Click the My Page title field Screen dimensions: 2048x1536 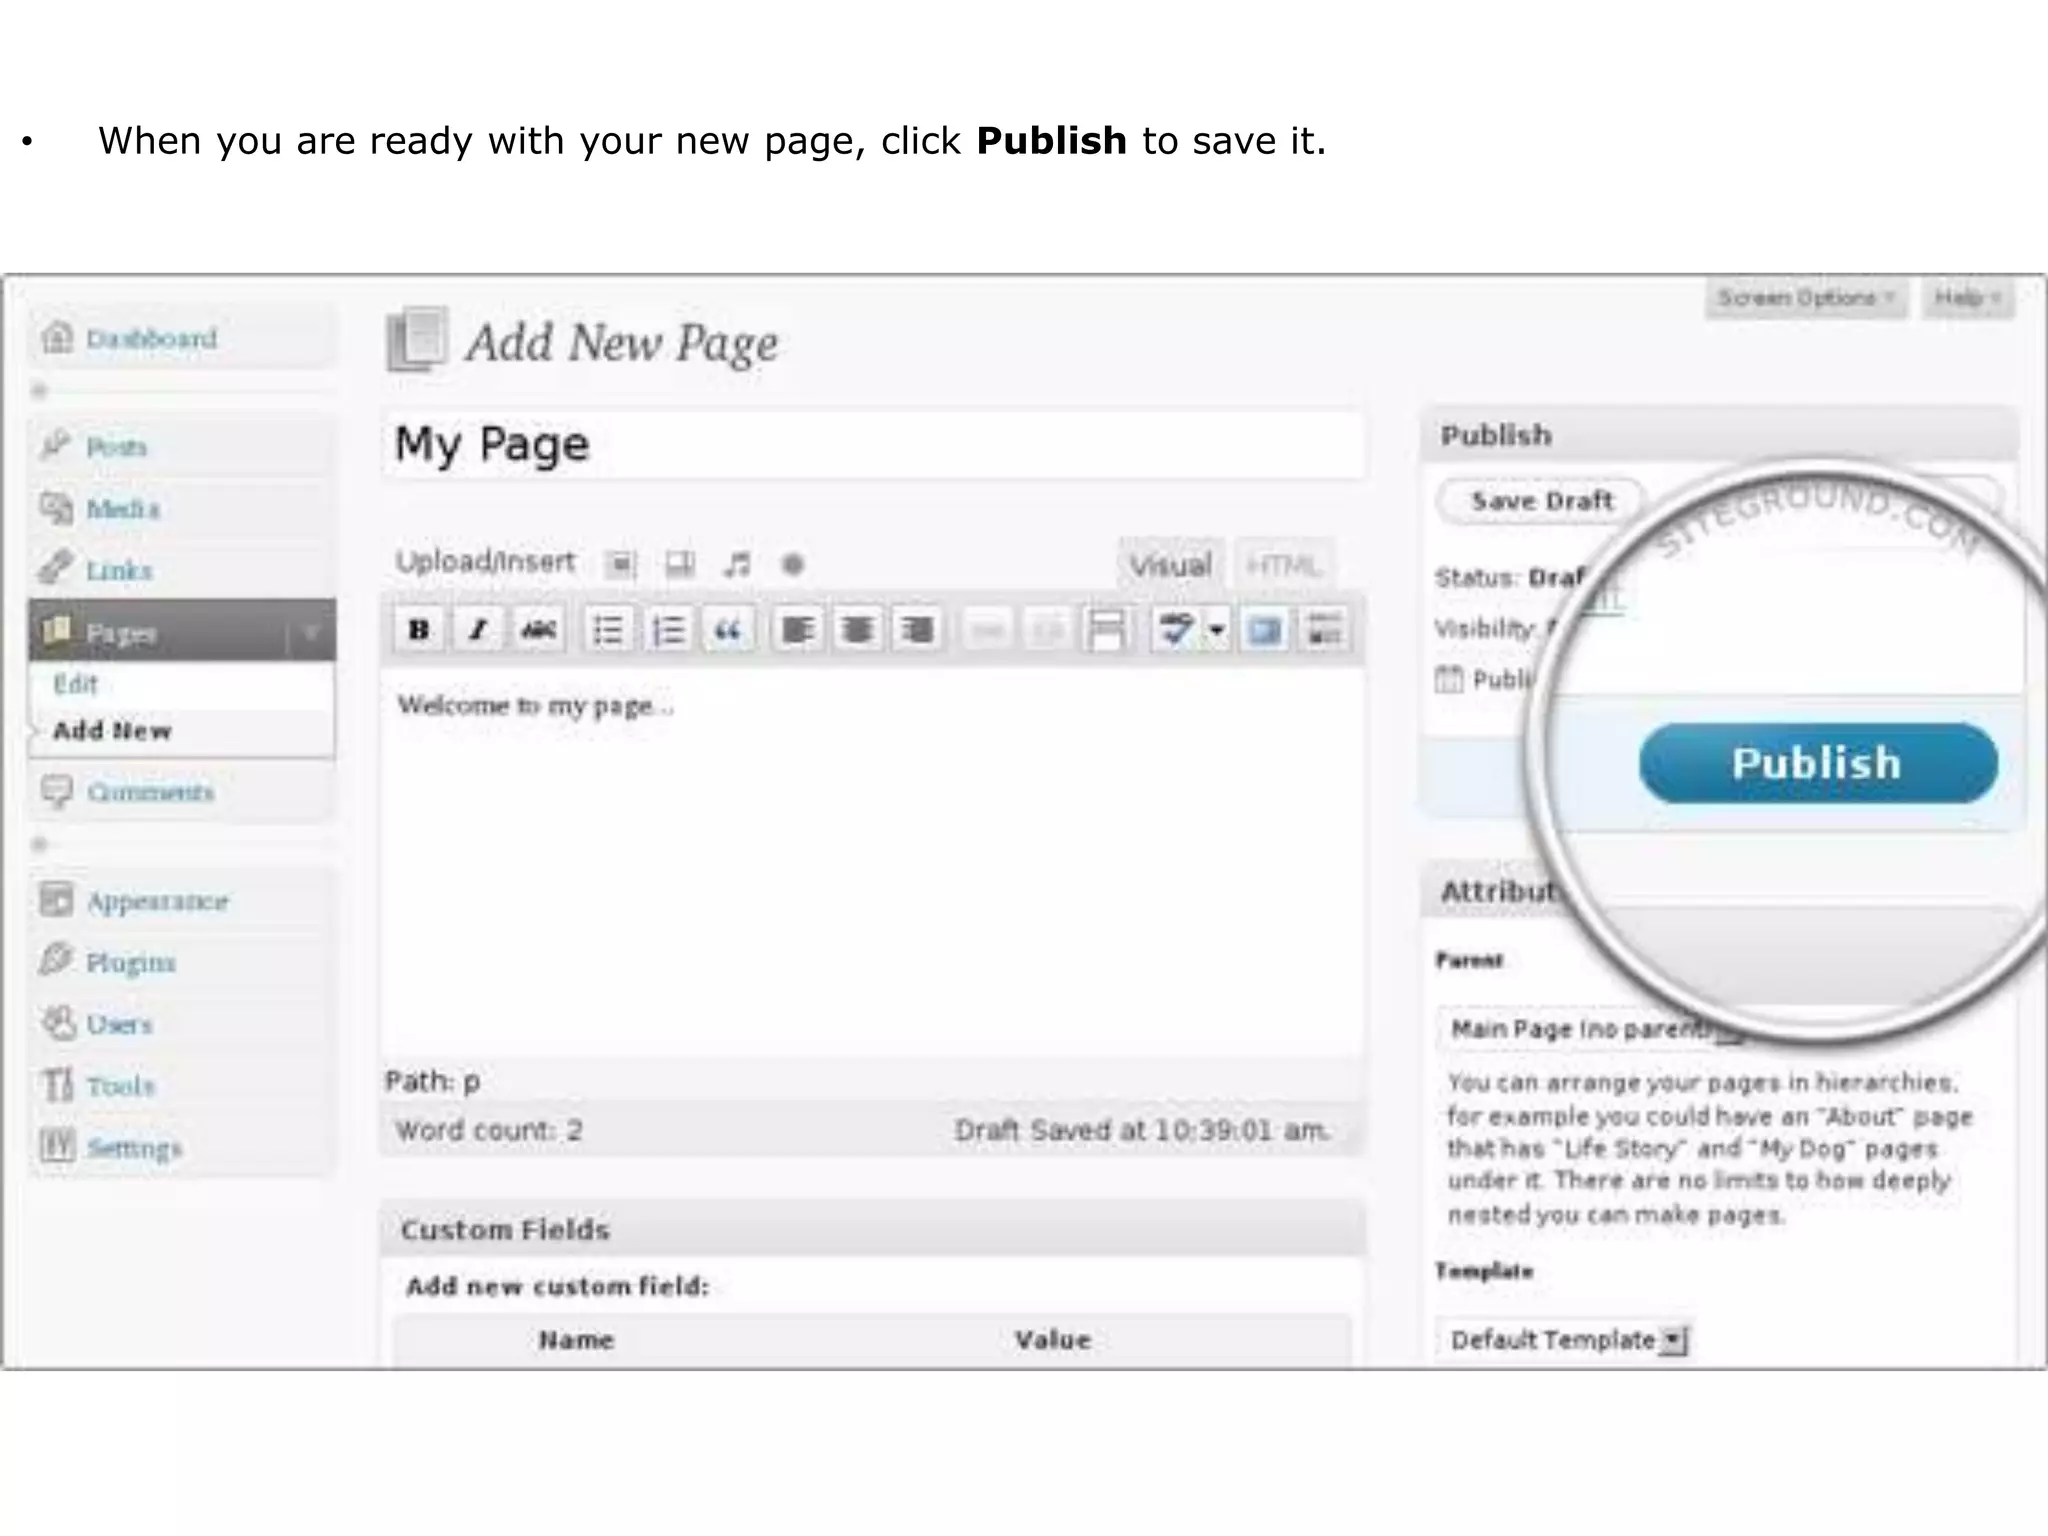873,444
